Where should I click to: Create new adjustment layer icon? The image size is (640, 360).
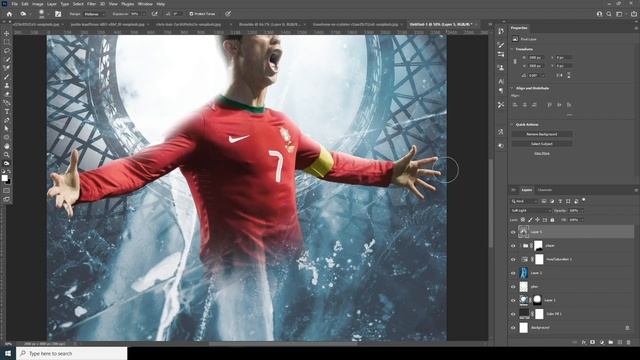pyautogui.click(x=602, y=342)
